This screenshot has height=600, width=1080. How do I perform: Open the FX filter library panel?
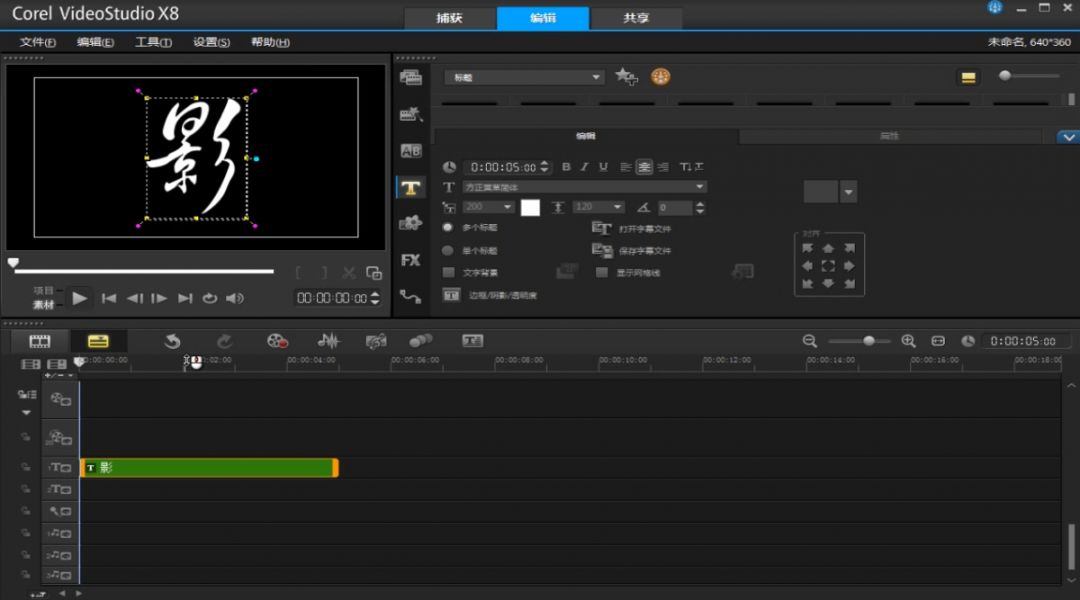tap(410, 260)
